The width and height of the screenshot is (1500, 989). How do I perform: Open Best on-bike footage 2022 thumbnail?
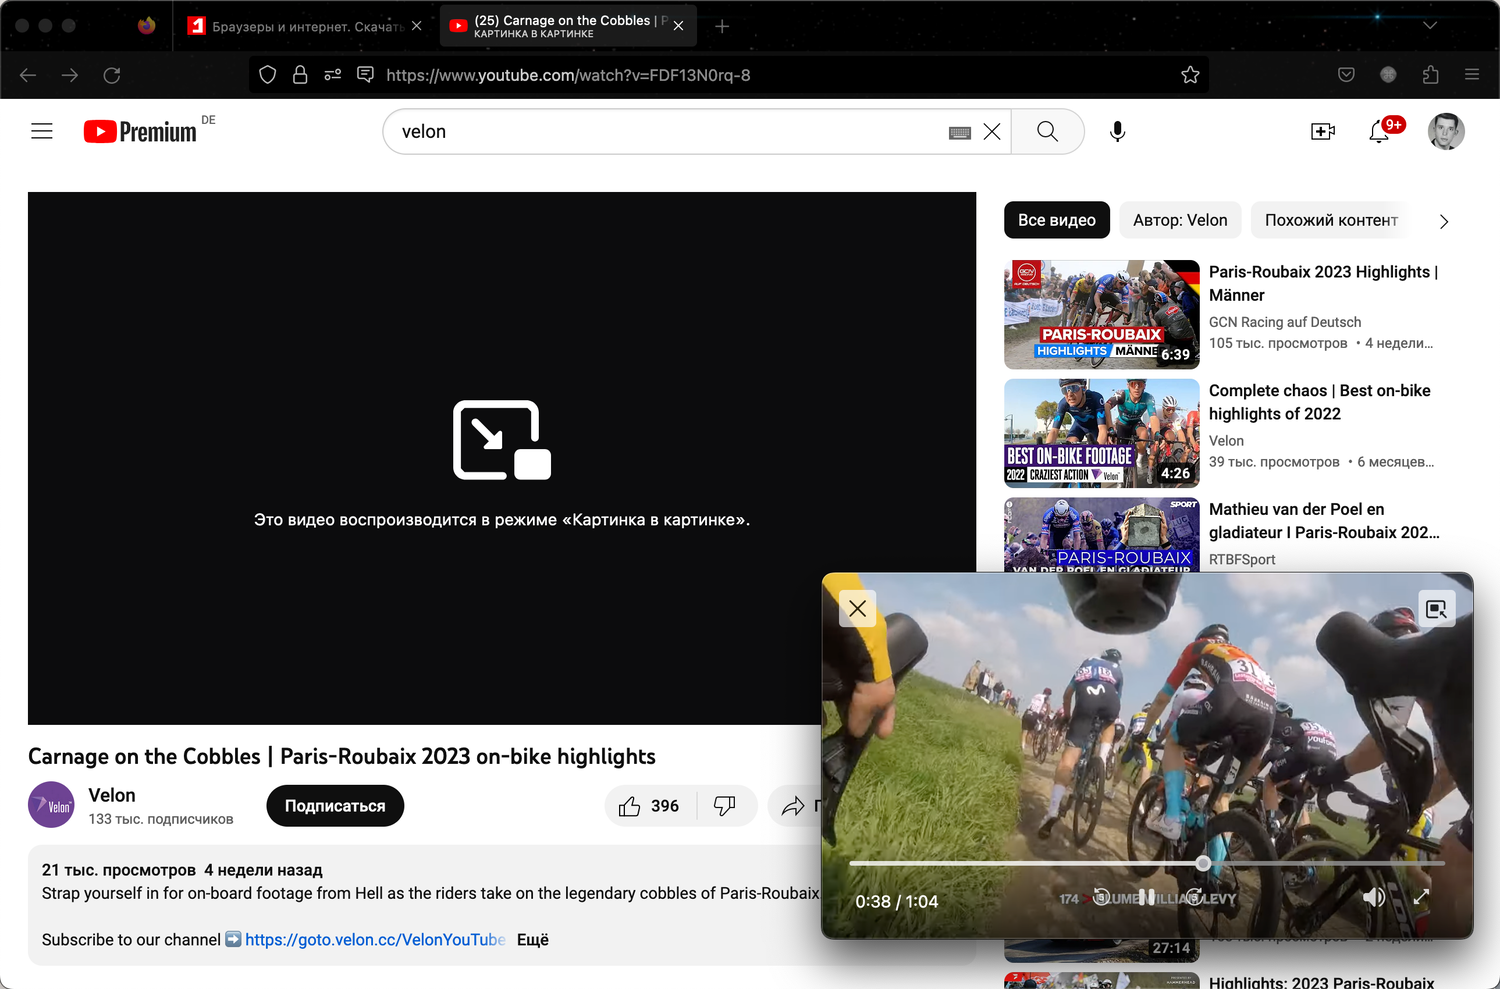click(x=1102, y=433)
